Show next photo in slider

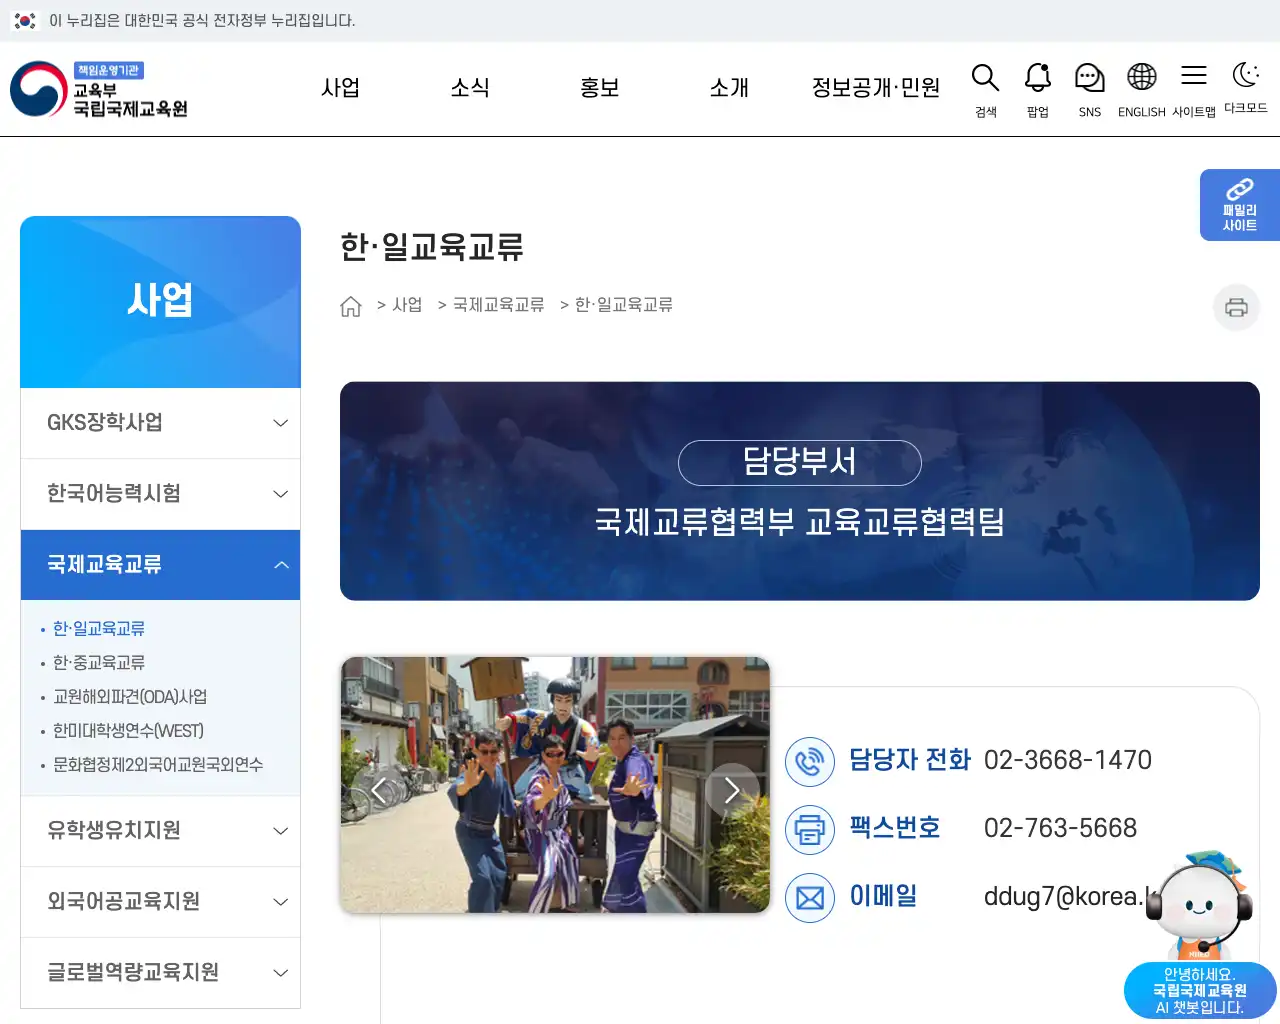pyautogui.click(x=732, y=790)
